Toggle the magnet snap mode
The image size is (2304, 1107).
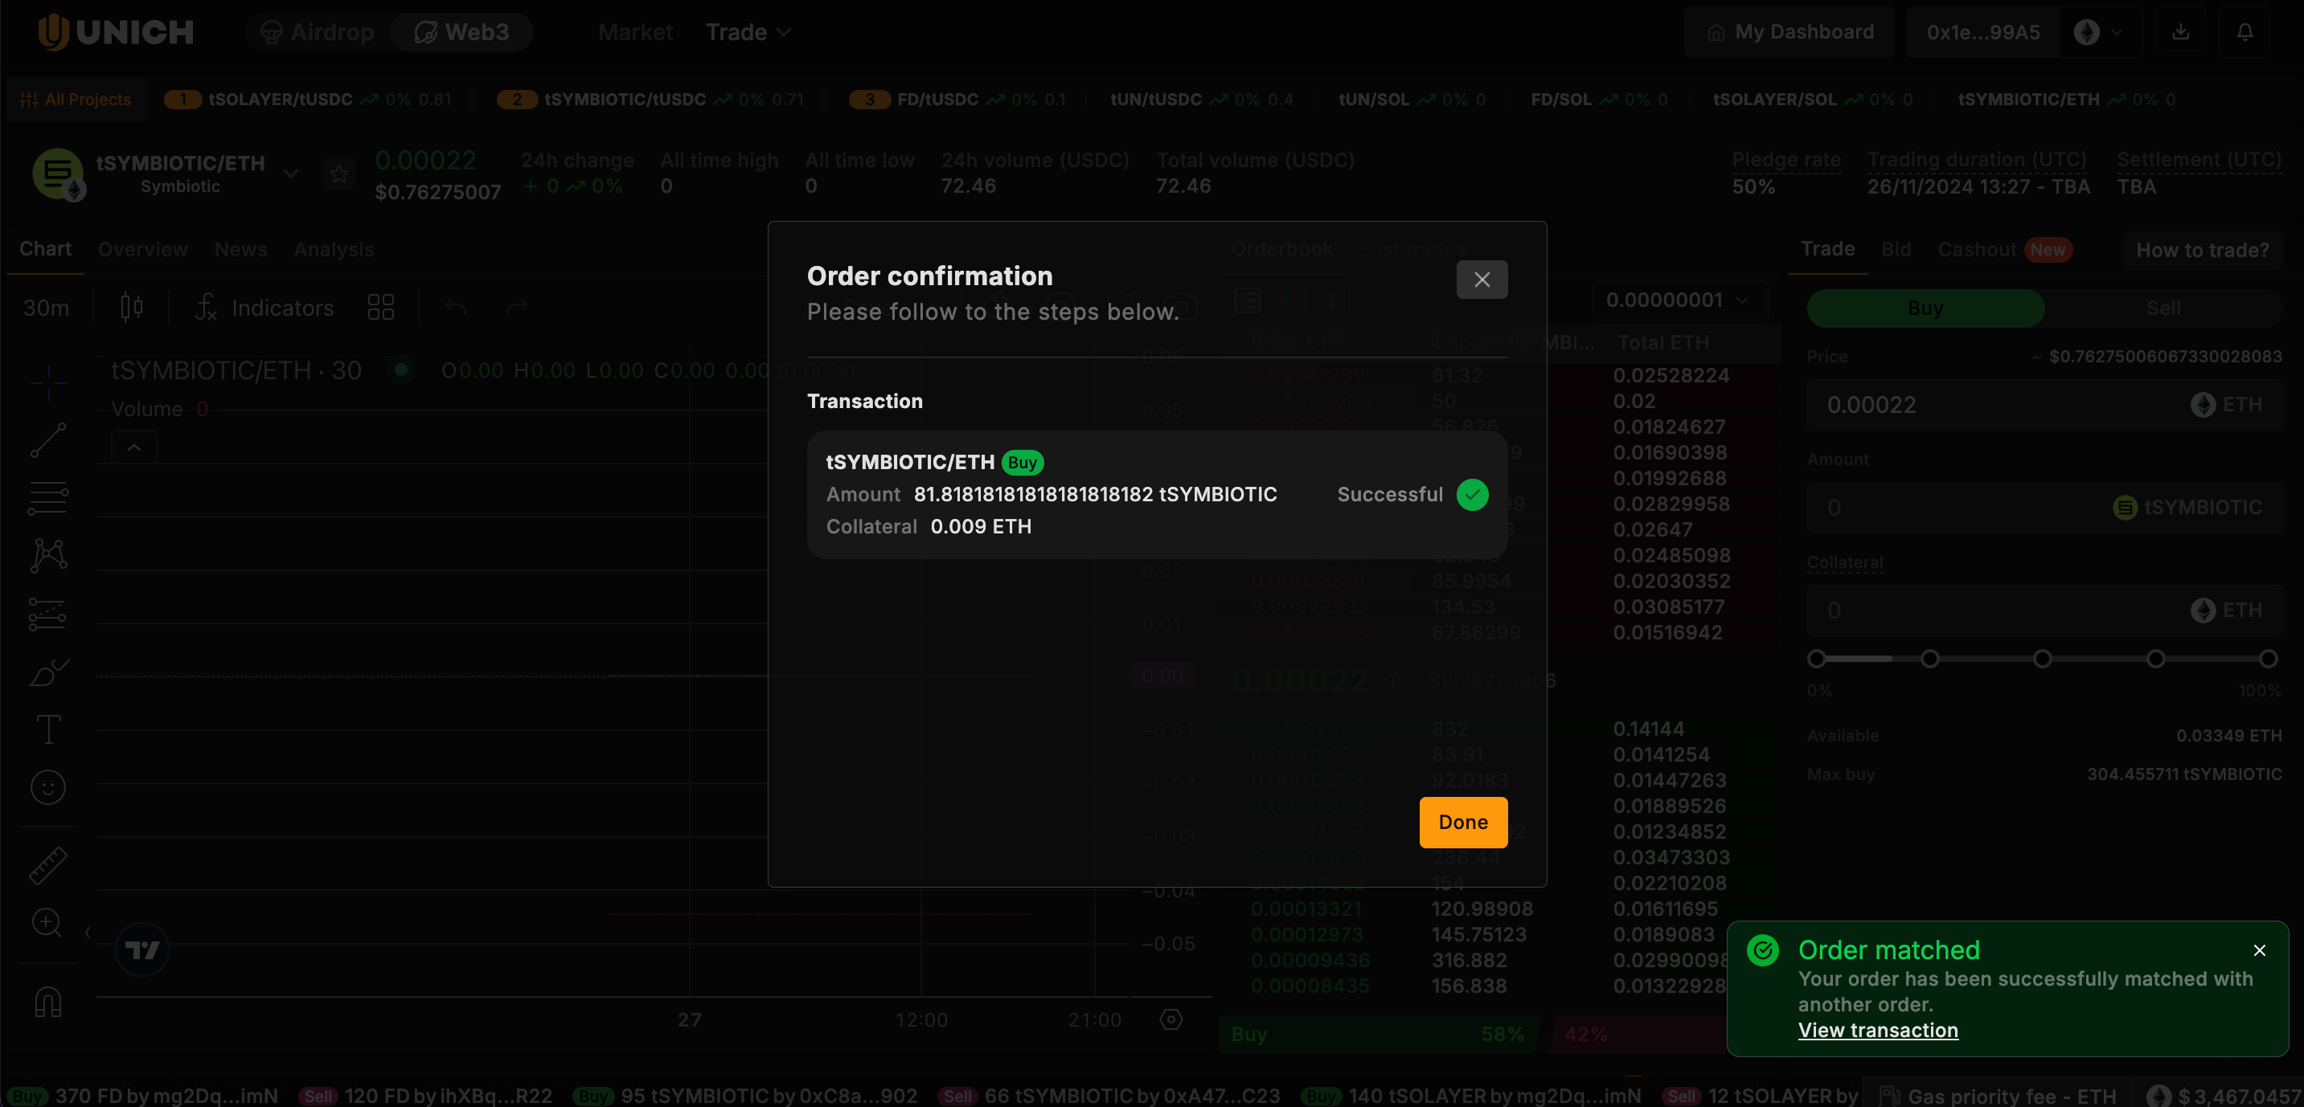[48, 1002]
